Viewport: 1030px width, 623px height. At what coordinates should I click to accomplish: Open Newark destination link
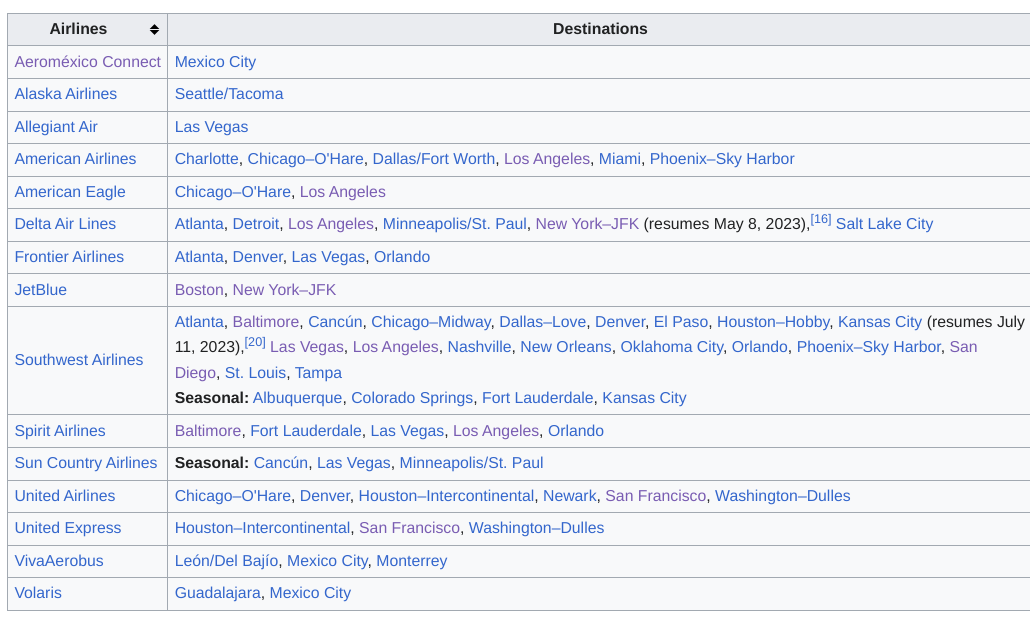tap(570, 496)
